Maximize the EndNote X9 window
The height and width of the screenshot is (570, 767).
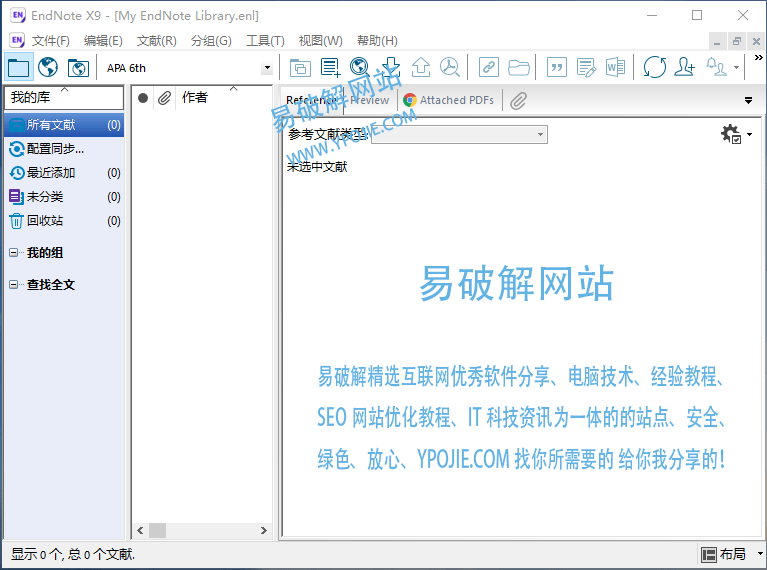click(x=697, y=15)
